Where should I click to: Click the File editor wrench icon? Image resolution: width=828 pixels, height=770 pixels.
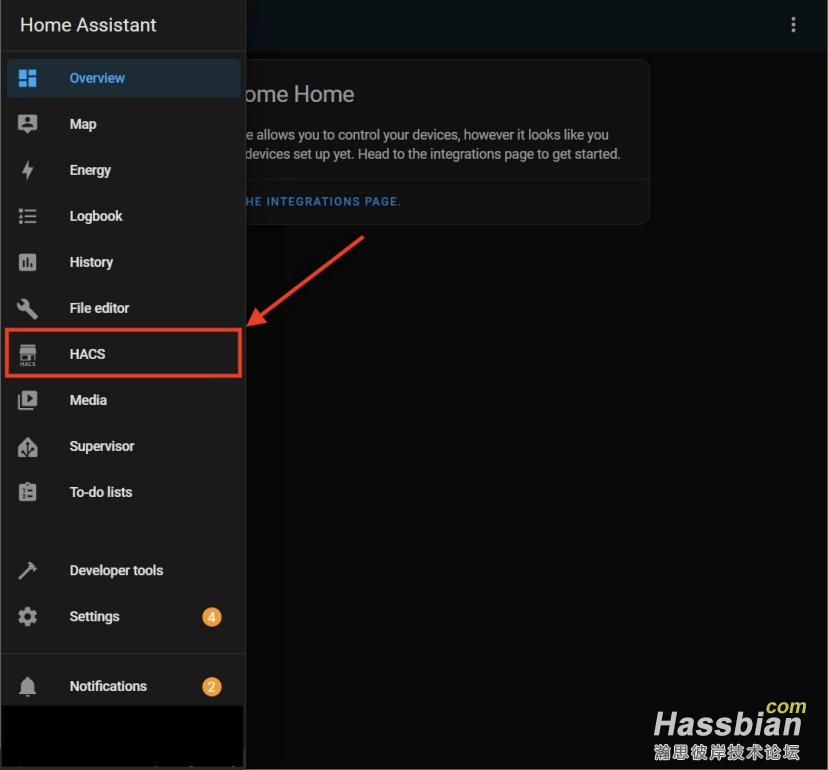(27, 308)
